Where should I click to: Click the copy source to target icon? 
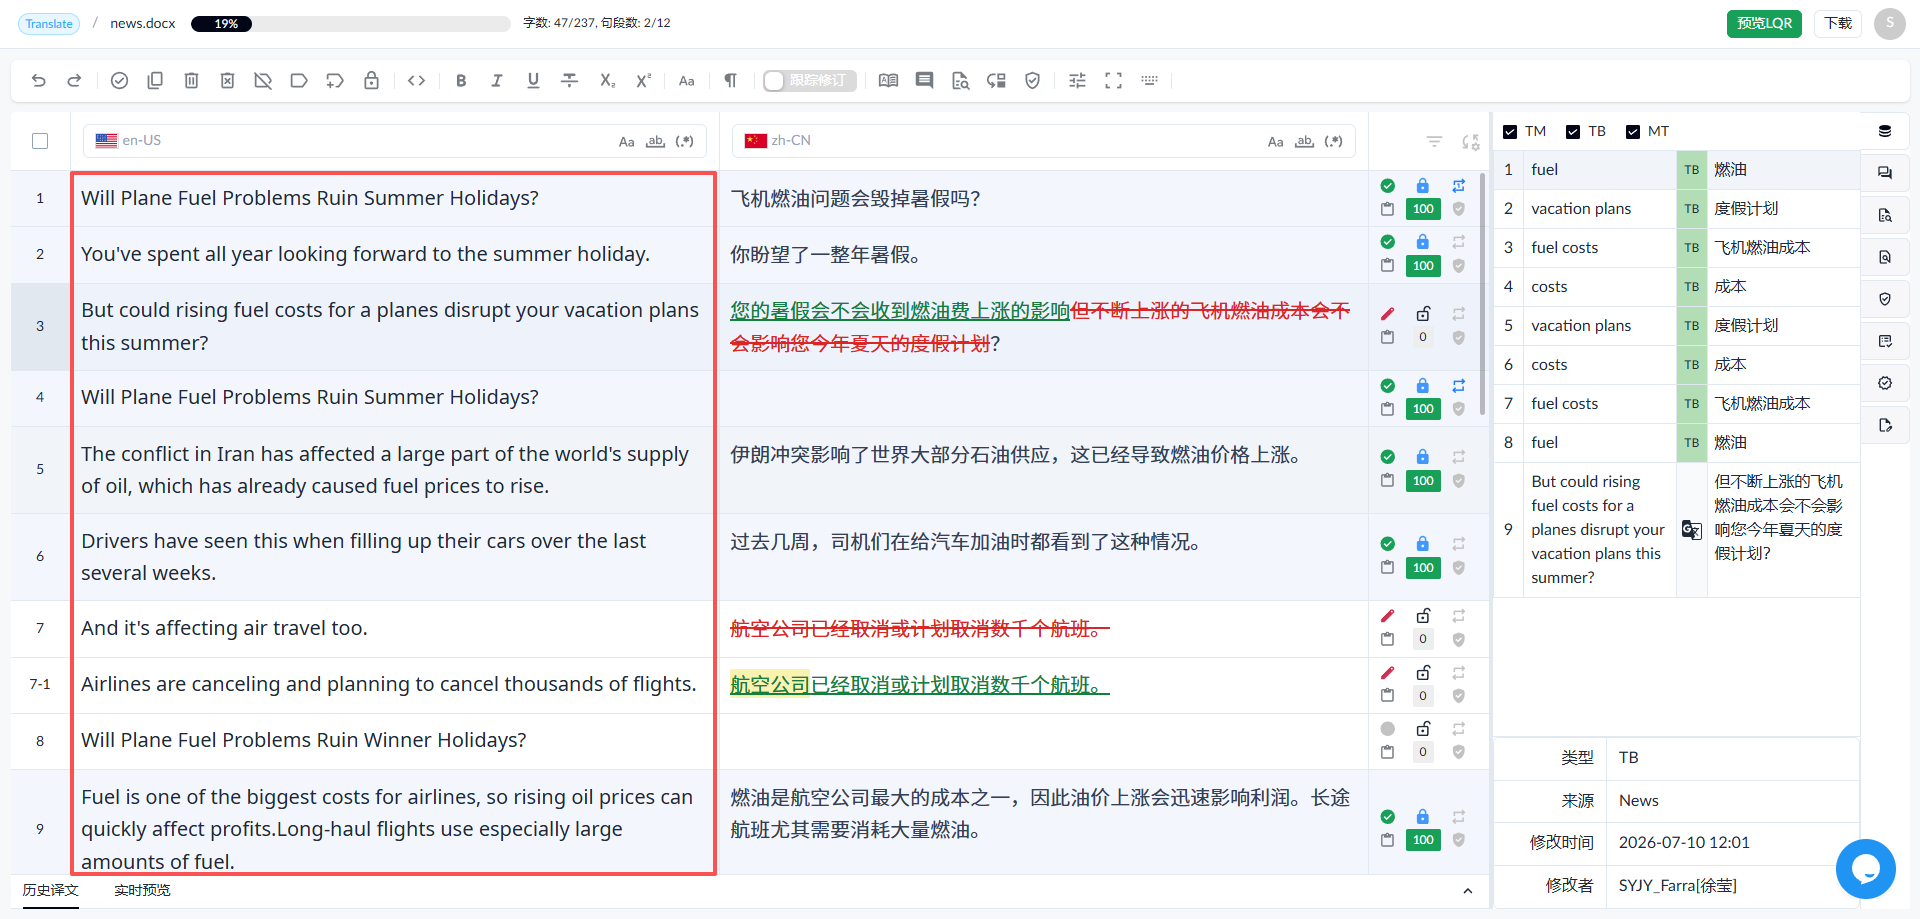coord(155,81)
